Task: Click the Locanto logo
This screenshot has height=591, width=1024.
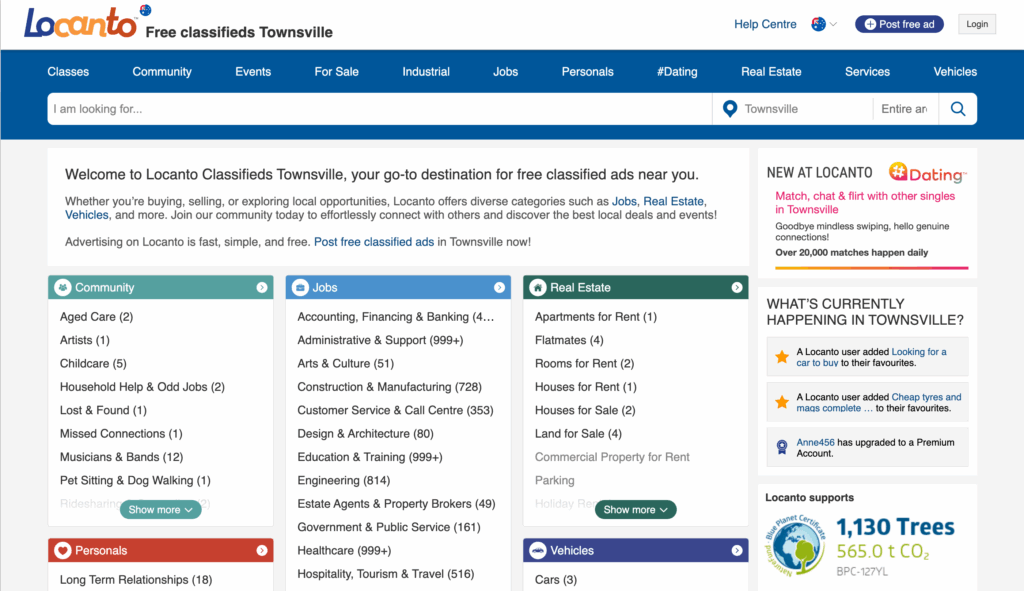Action: click(x=80, y=23)
